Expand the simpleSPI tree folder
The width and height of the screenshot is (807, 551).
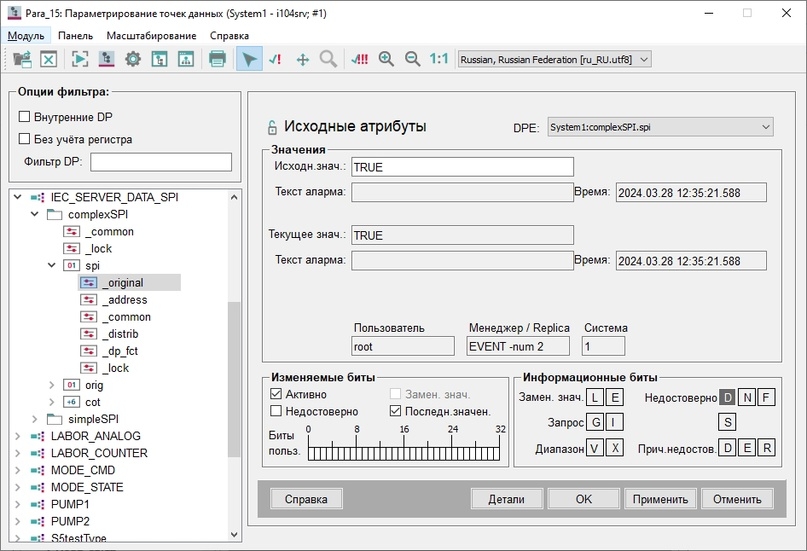tap(34, 419)
